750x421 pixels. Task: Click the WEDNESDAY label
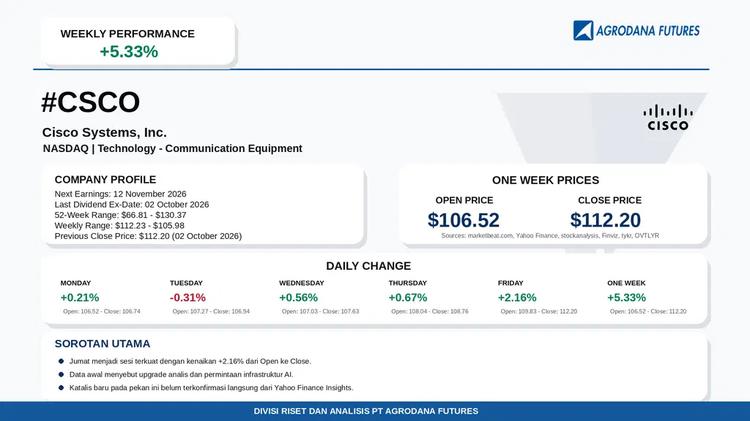coord(301,283)
